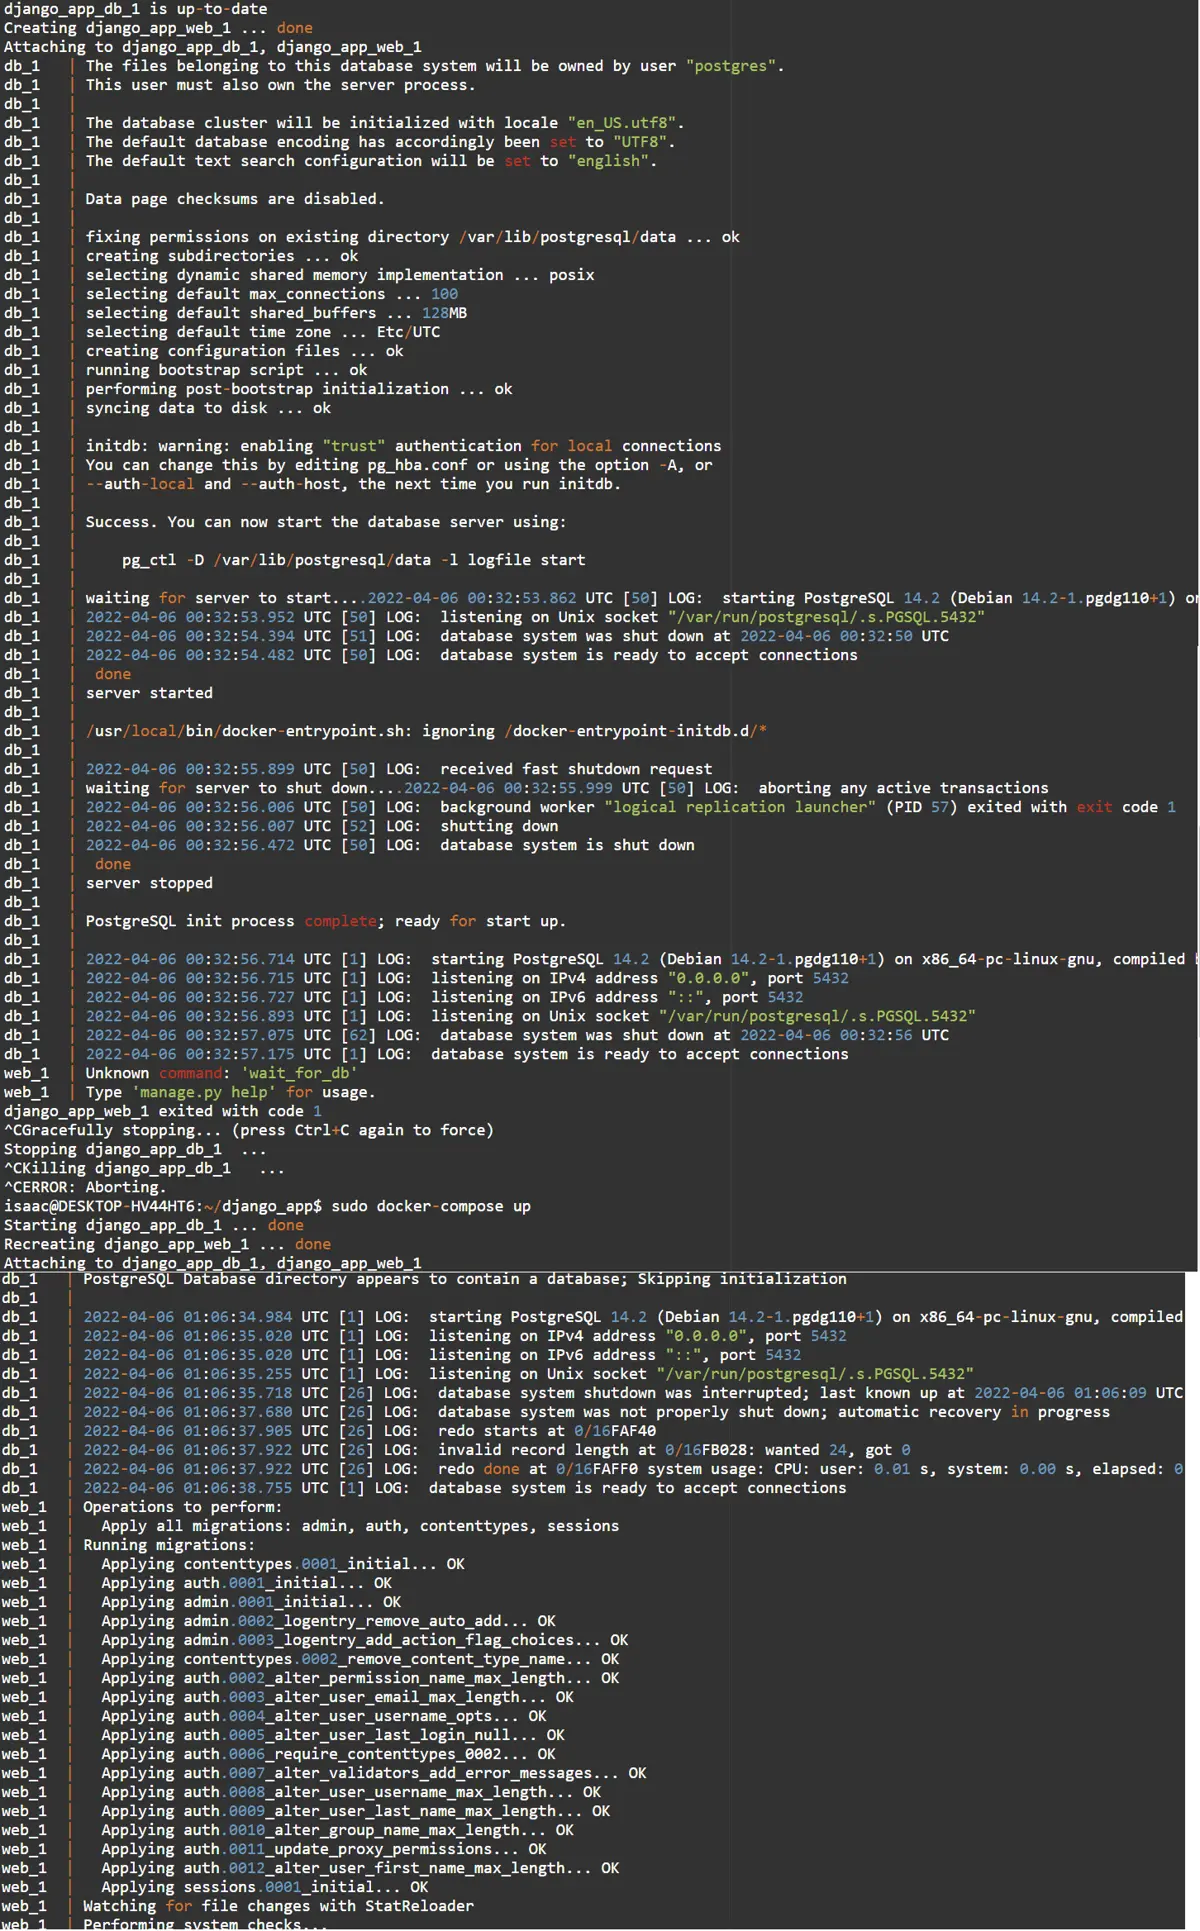Click 'Applying auth.0003_alter_user_email_max_length... OK'

click(x=337, y=1697)
